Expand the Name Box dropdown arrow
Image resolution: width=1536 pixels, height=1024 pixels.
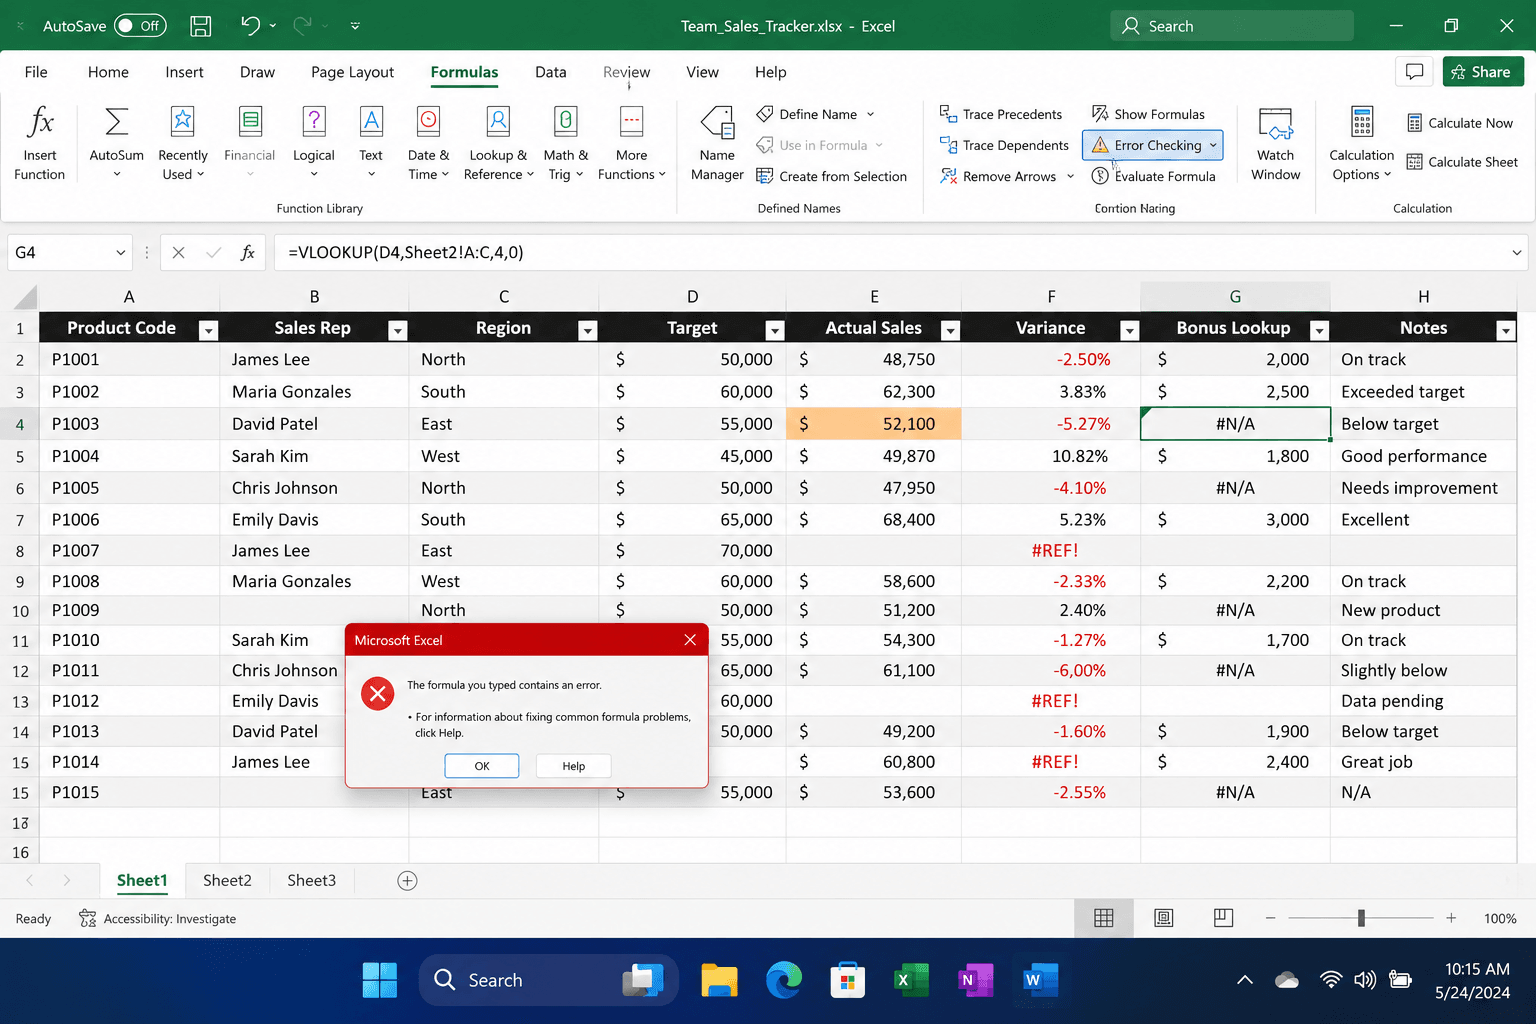click(x=120, y=253)
